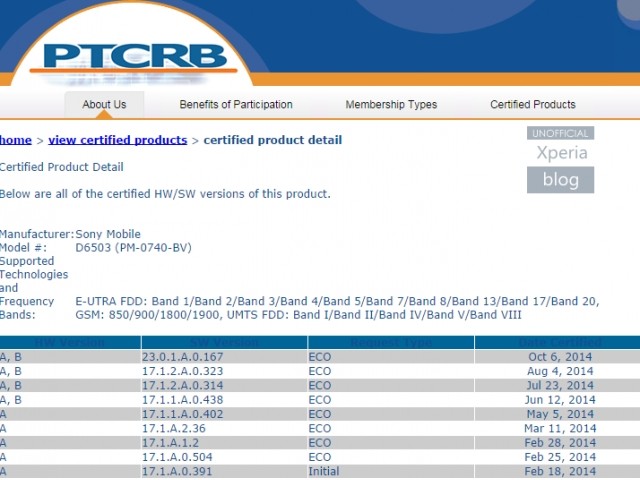Click the Certified Product Detail heading
Image resolution: width=640 pixels, height=480 pixels.
pos(62,167)
